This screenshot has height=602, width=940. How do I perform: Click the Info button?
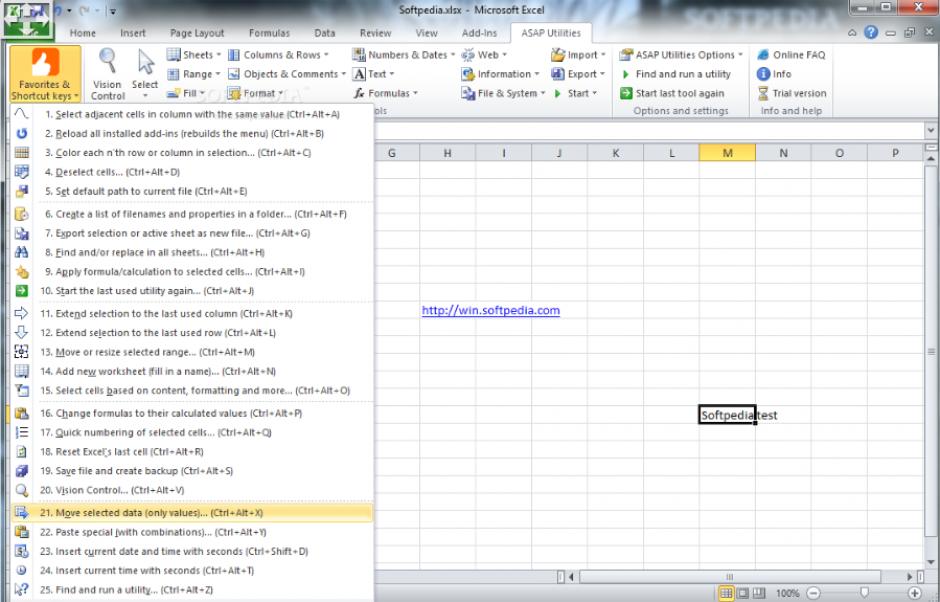pyautogui.click(x=774, y=74)
